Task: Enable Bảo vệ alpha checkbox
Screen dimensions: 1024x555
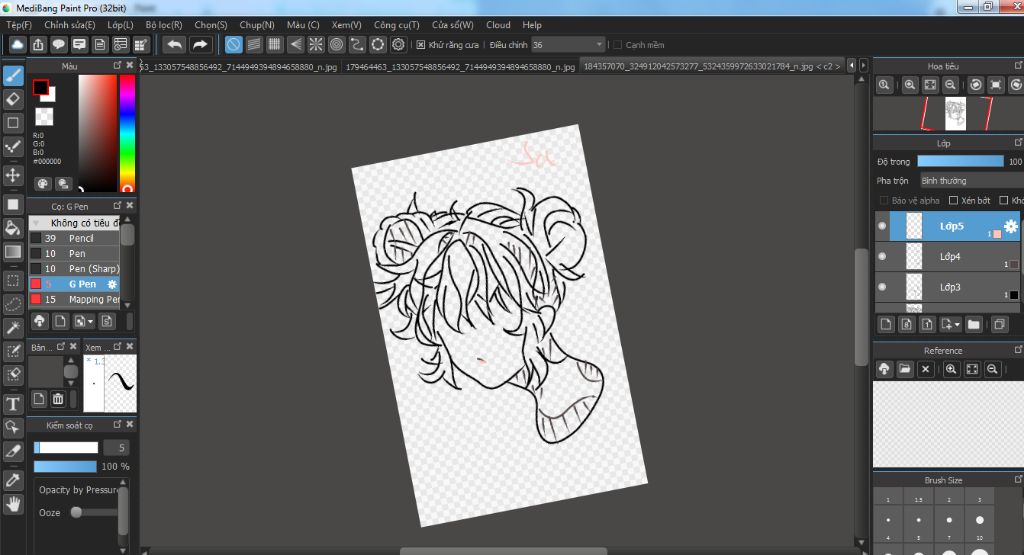Action: [884, 200]
